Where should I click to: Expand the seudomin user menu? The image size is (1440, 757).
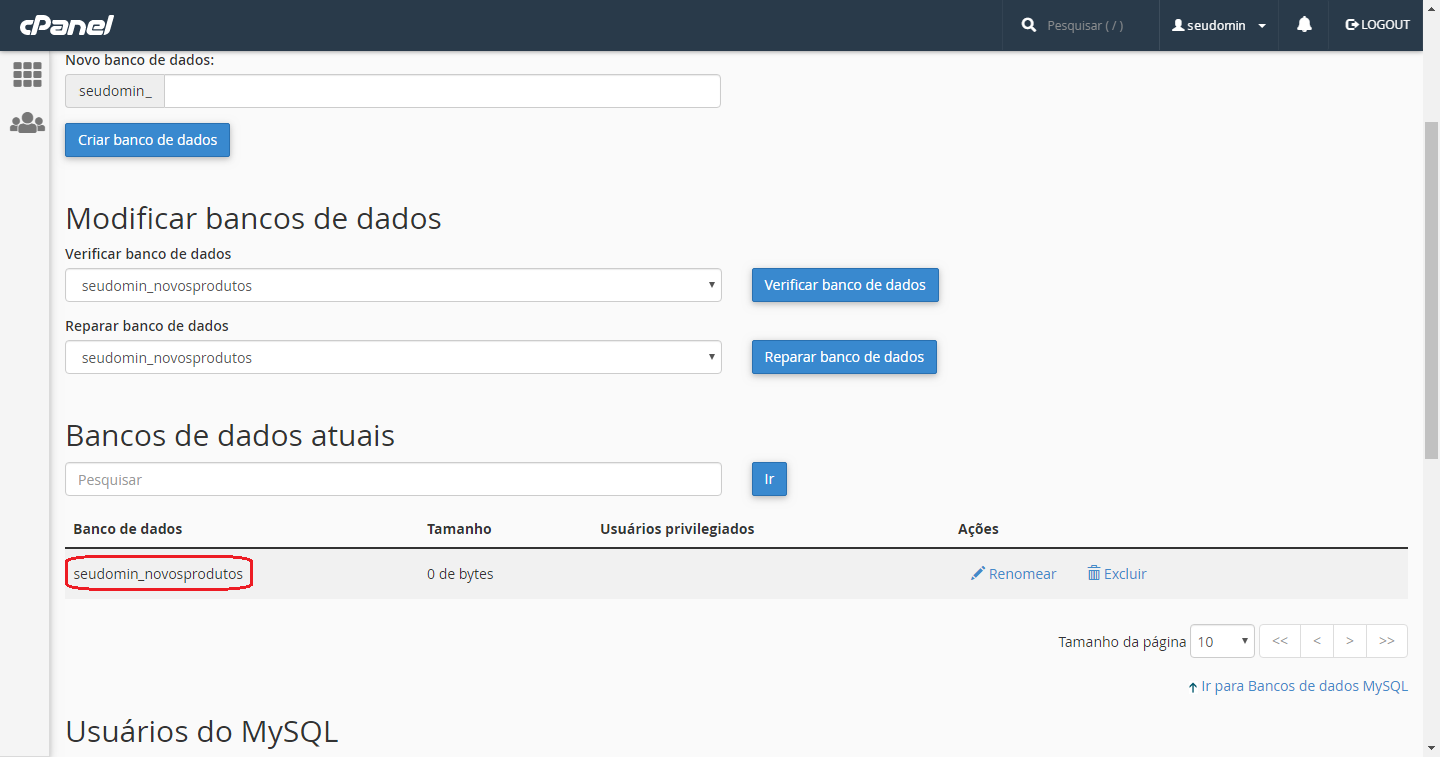pos(1219,25)
